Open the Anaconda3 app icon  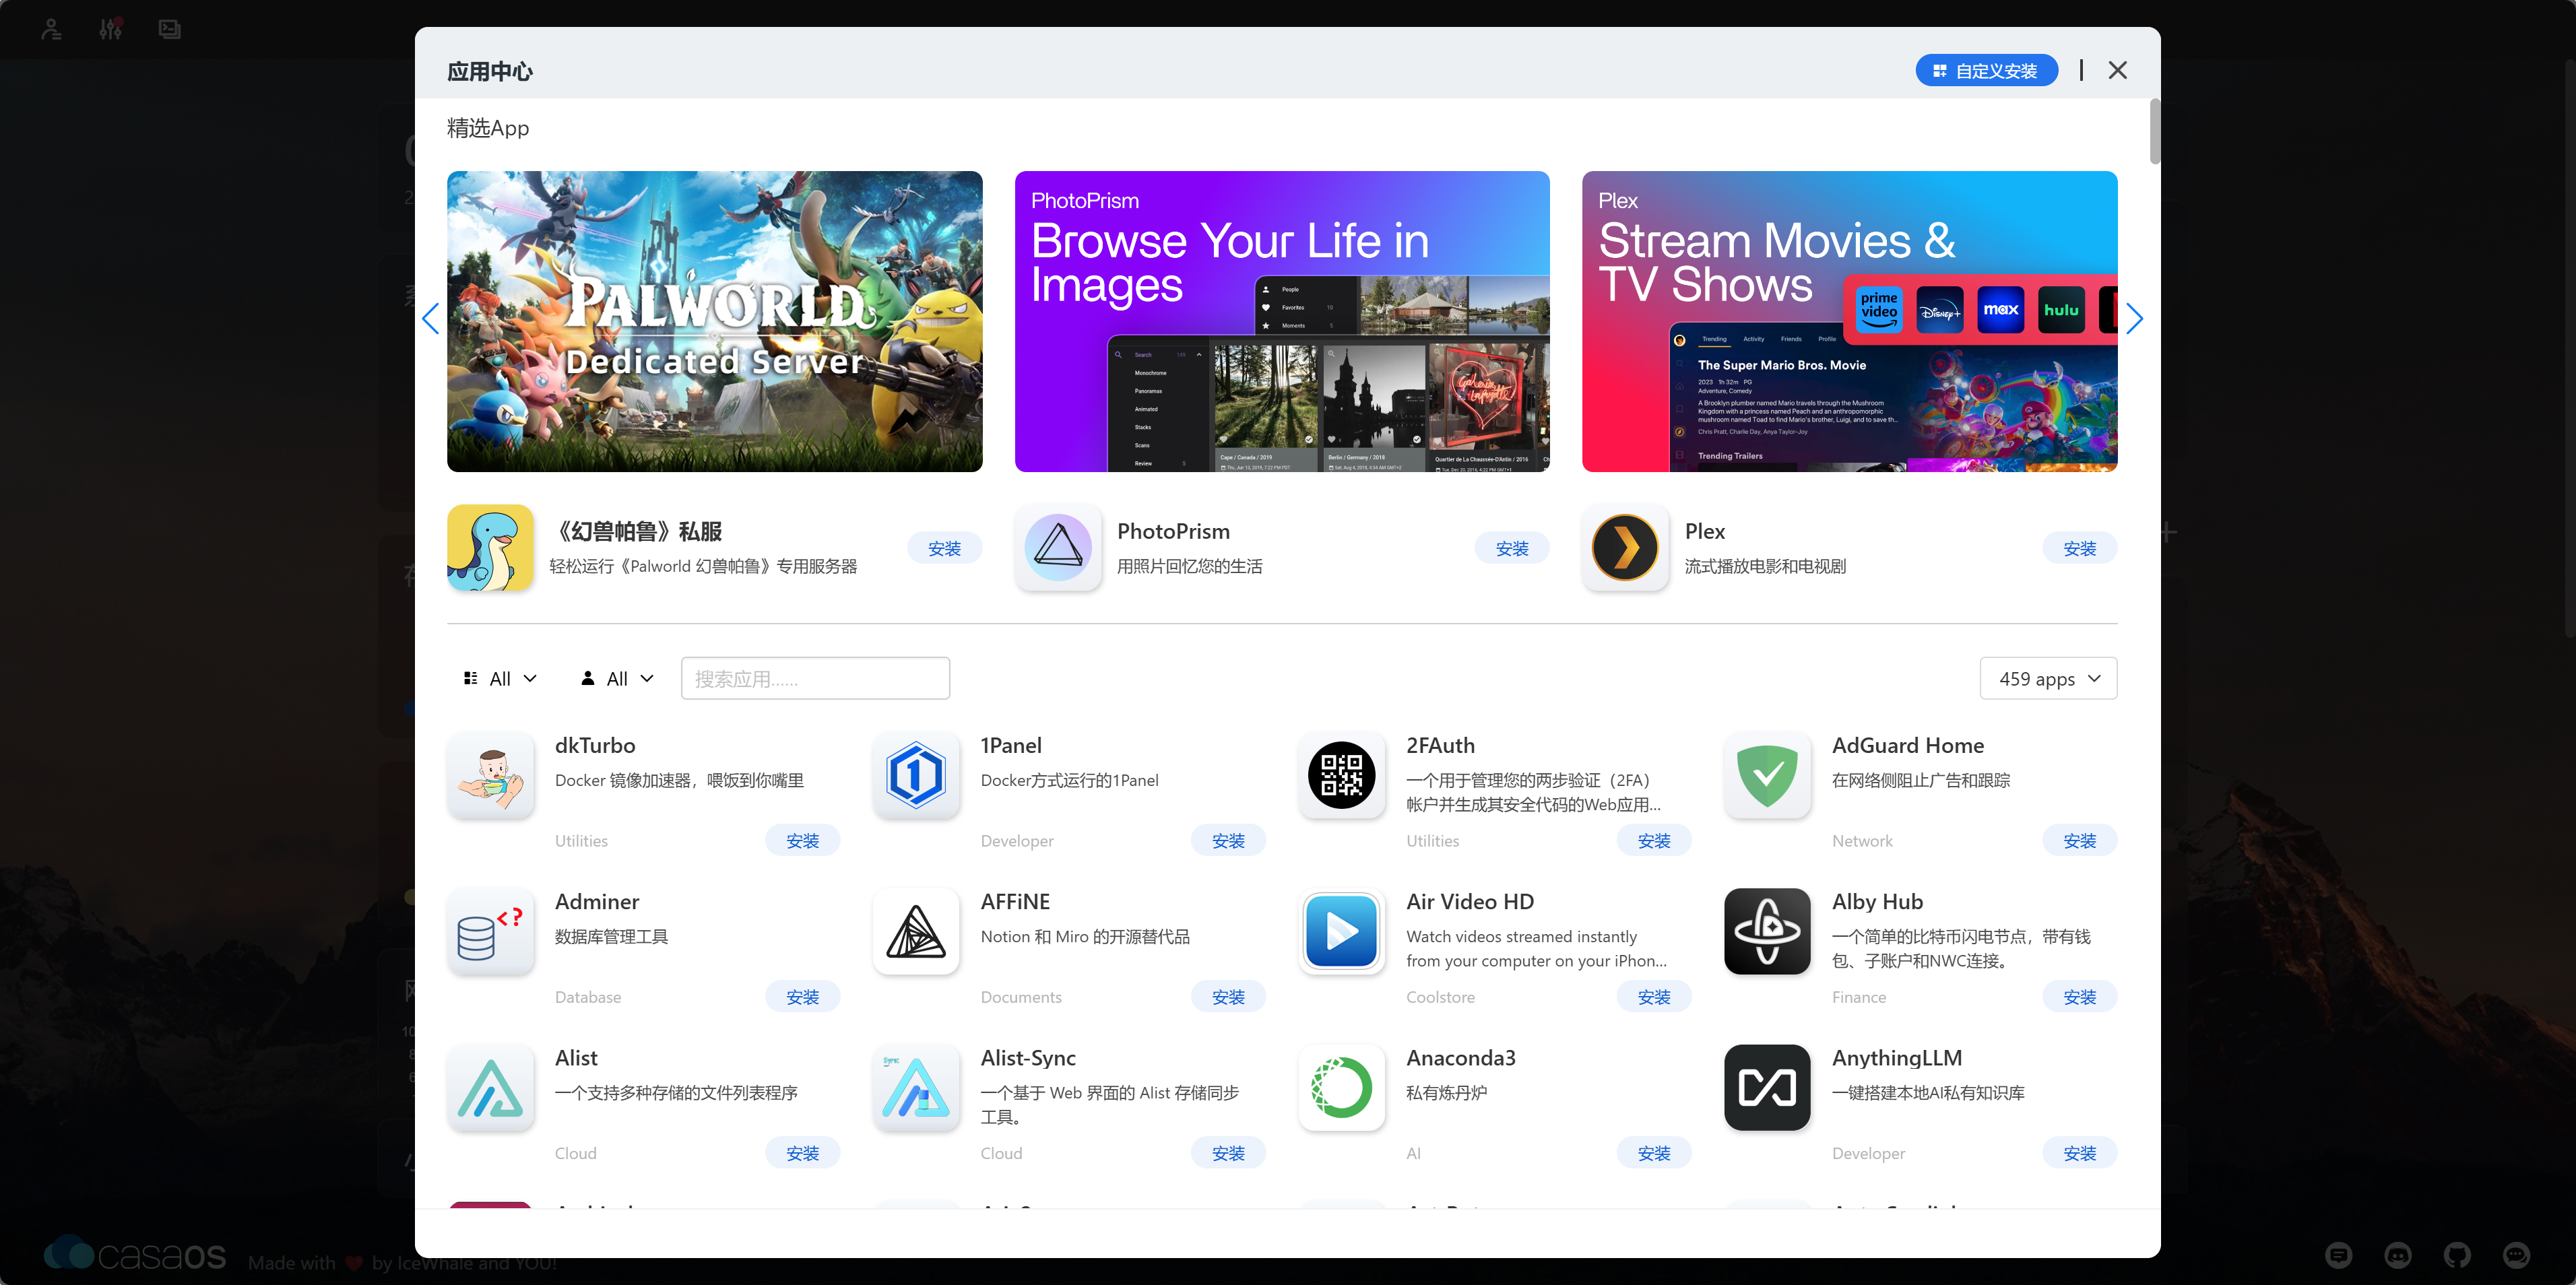tap(1341, 1087)
